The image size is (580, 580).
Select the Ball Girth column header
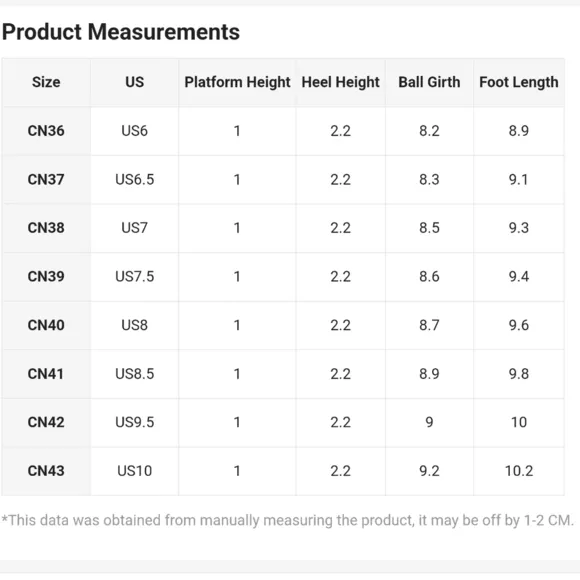(x=429, y=82)
